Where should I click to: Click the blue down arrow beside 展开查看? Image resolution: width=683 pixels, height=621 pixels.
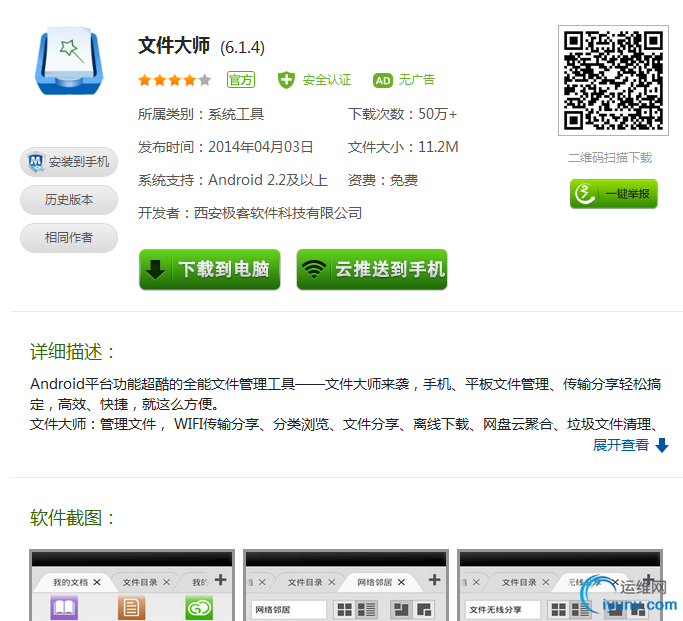click(x=662, y=445)
